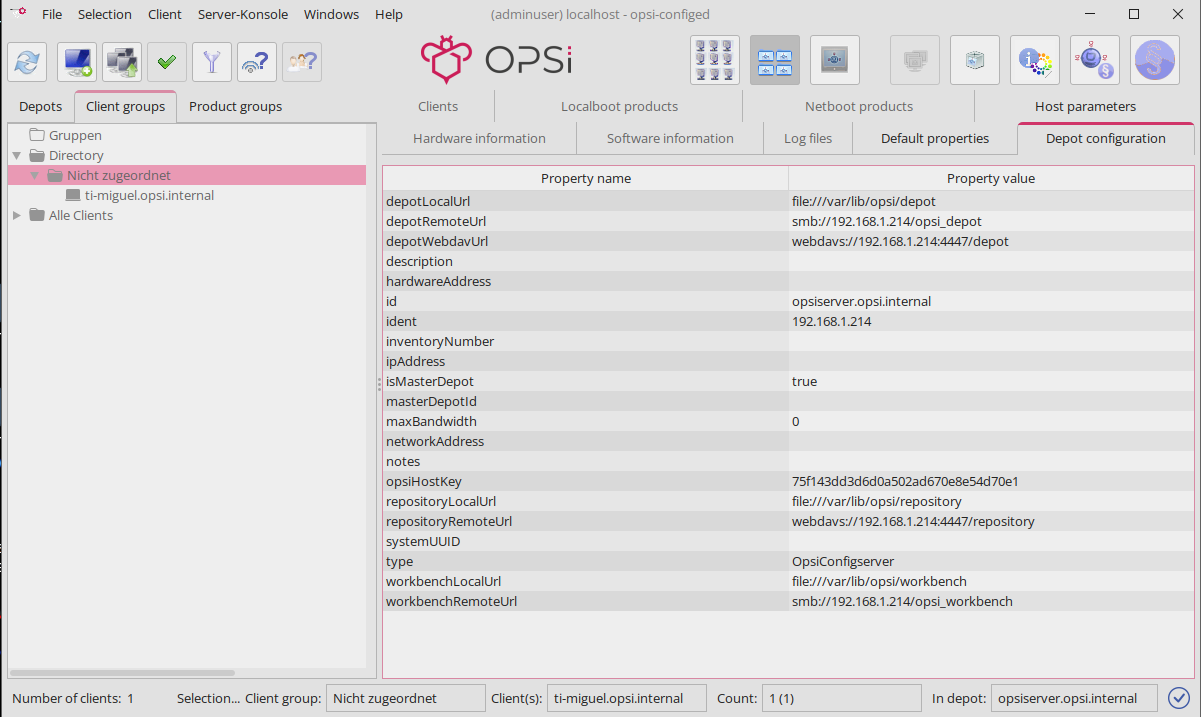Screen dimensions: 1201x717
Task: Open the Localboot products tab
Action: click(x=619, y=106)
